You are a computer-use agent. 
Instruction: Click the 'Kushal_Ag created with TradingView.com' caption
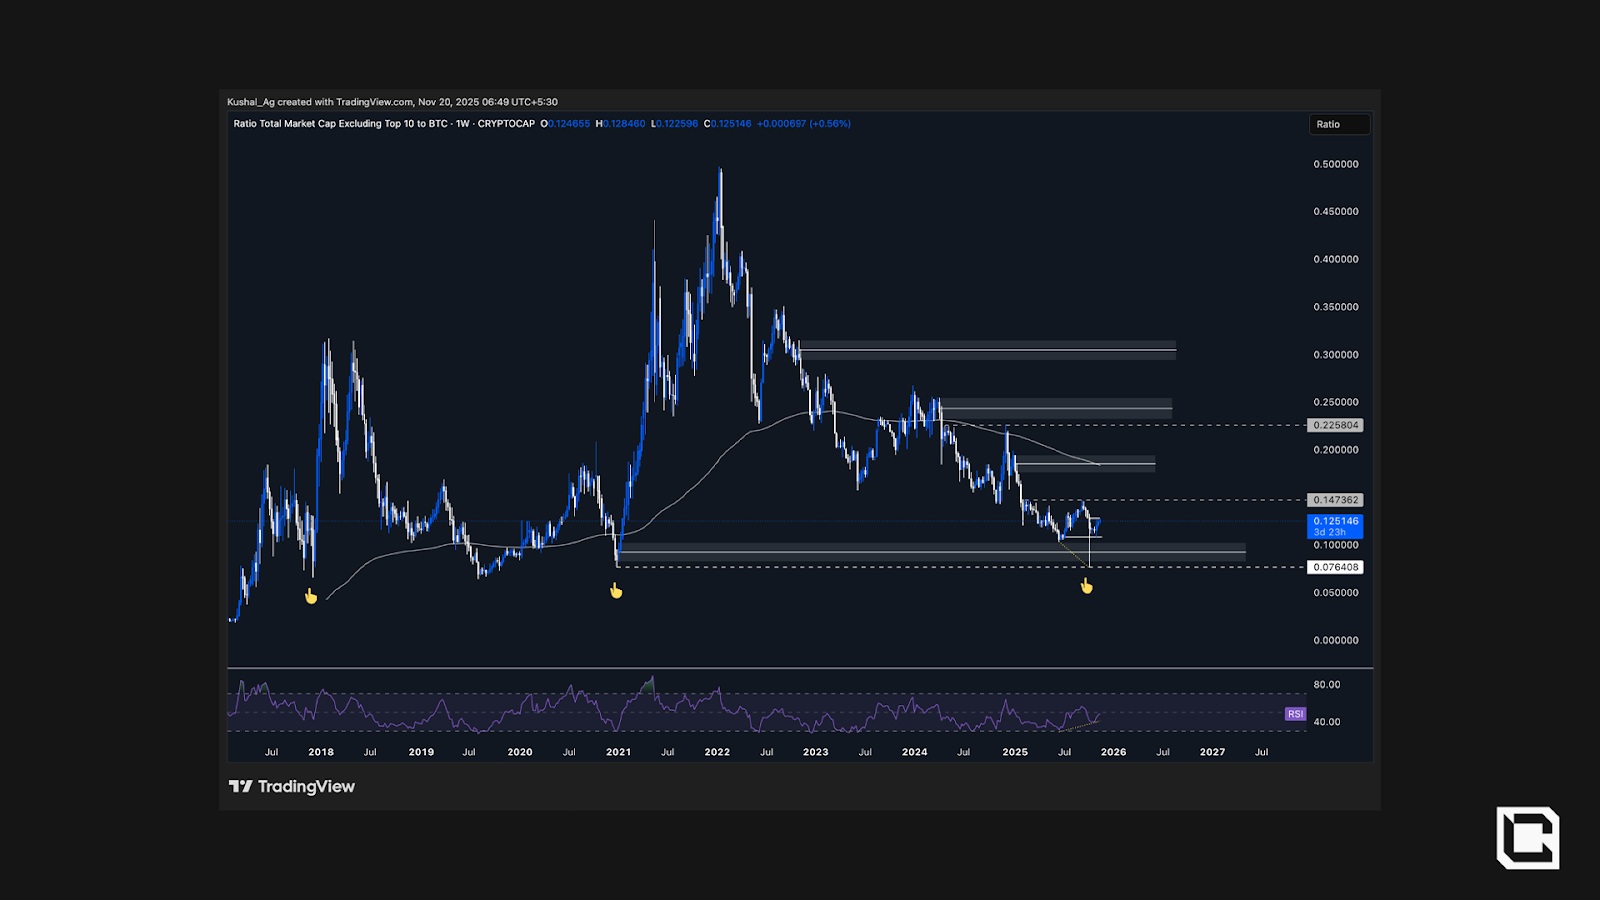click(x=320, y=102)
